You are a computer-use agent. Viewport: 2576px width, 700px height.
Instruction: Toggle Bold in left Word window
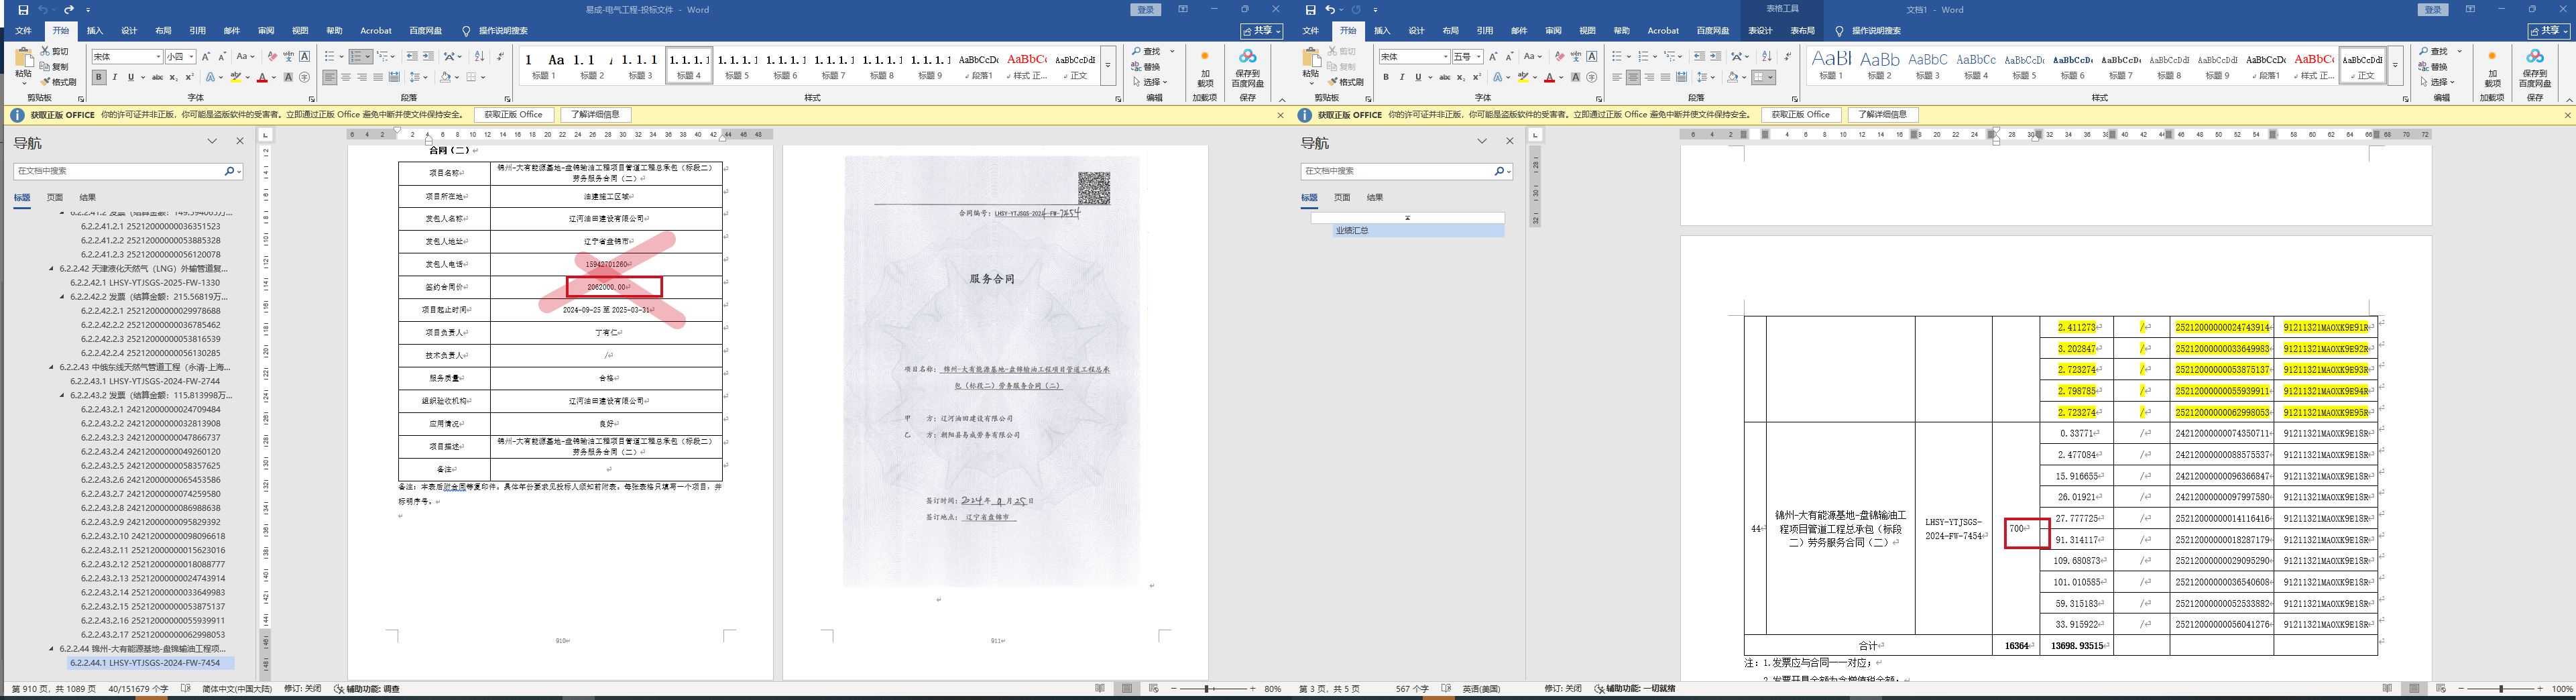[99, 77]
